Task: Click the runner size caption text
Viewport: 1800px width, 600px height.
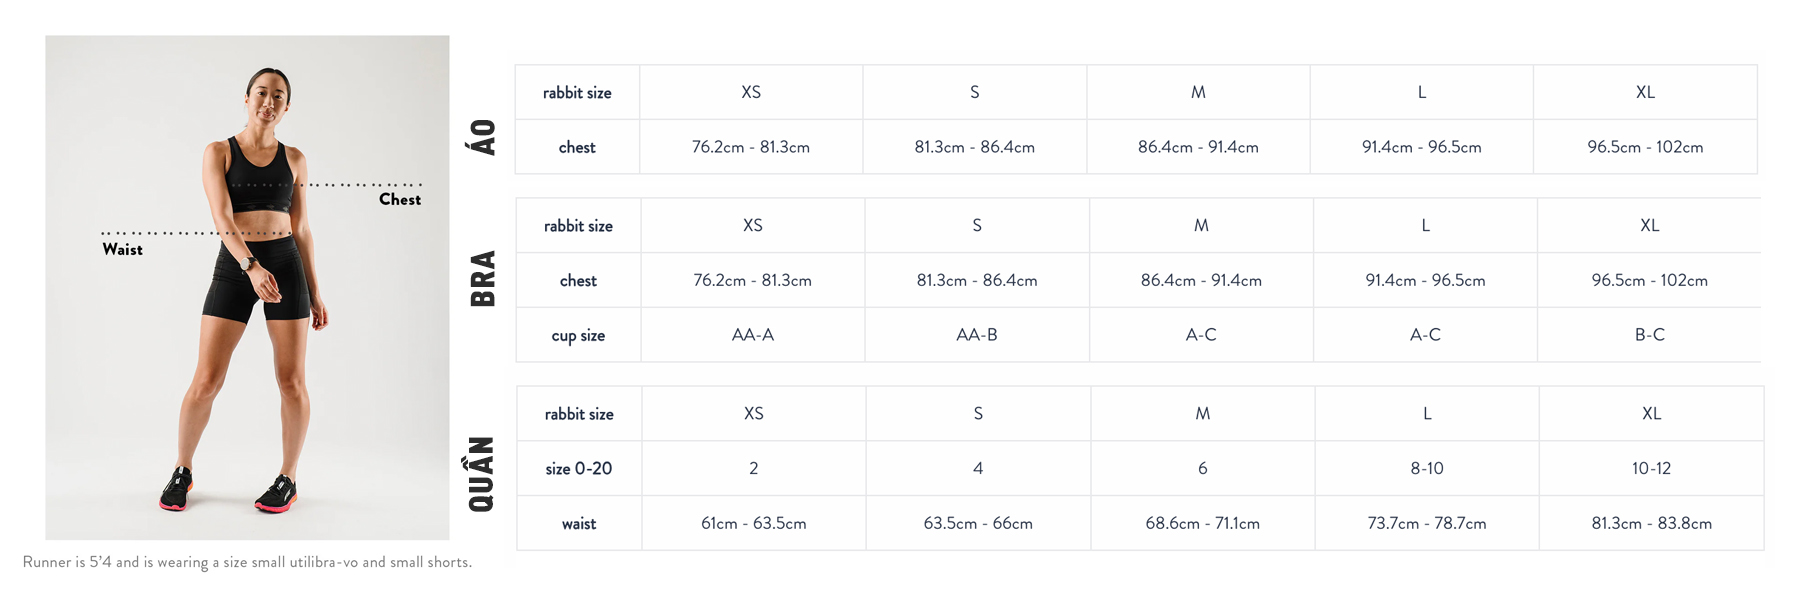Action: coord(247,562)
